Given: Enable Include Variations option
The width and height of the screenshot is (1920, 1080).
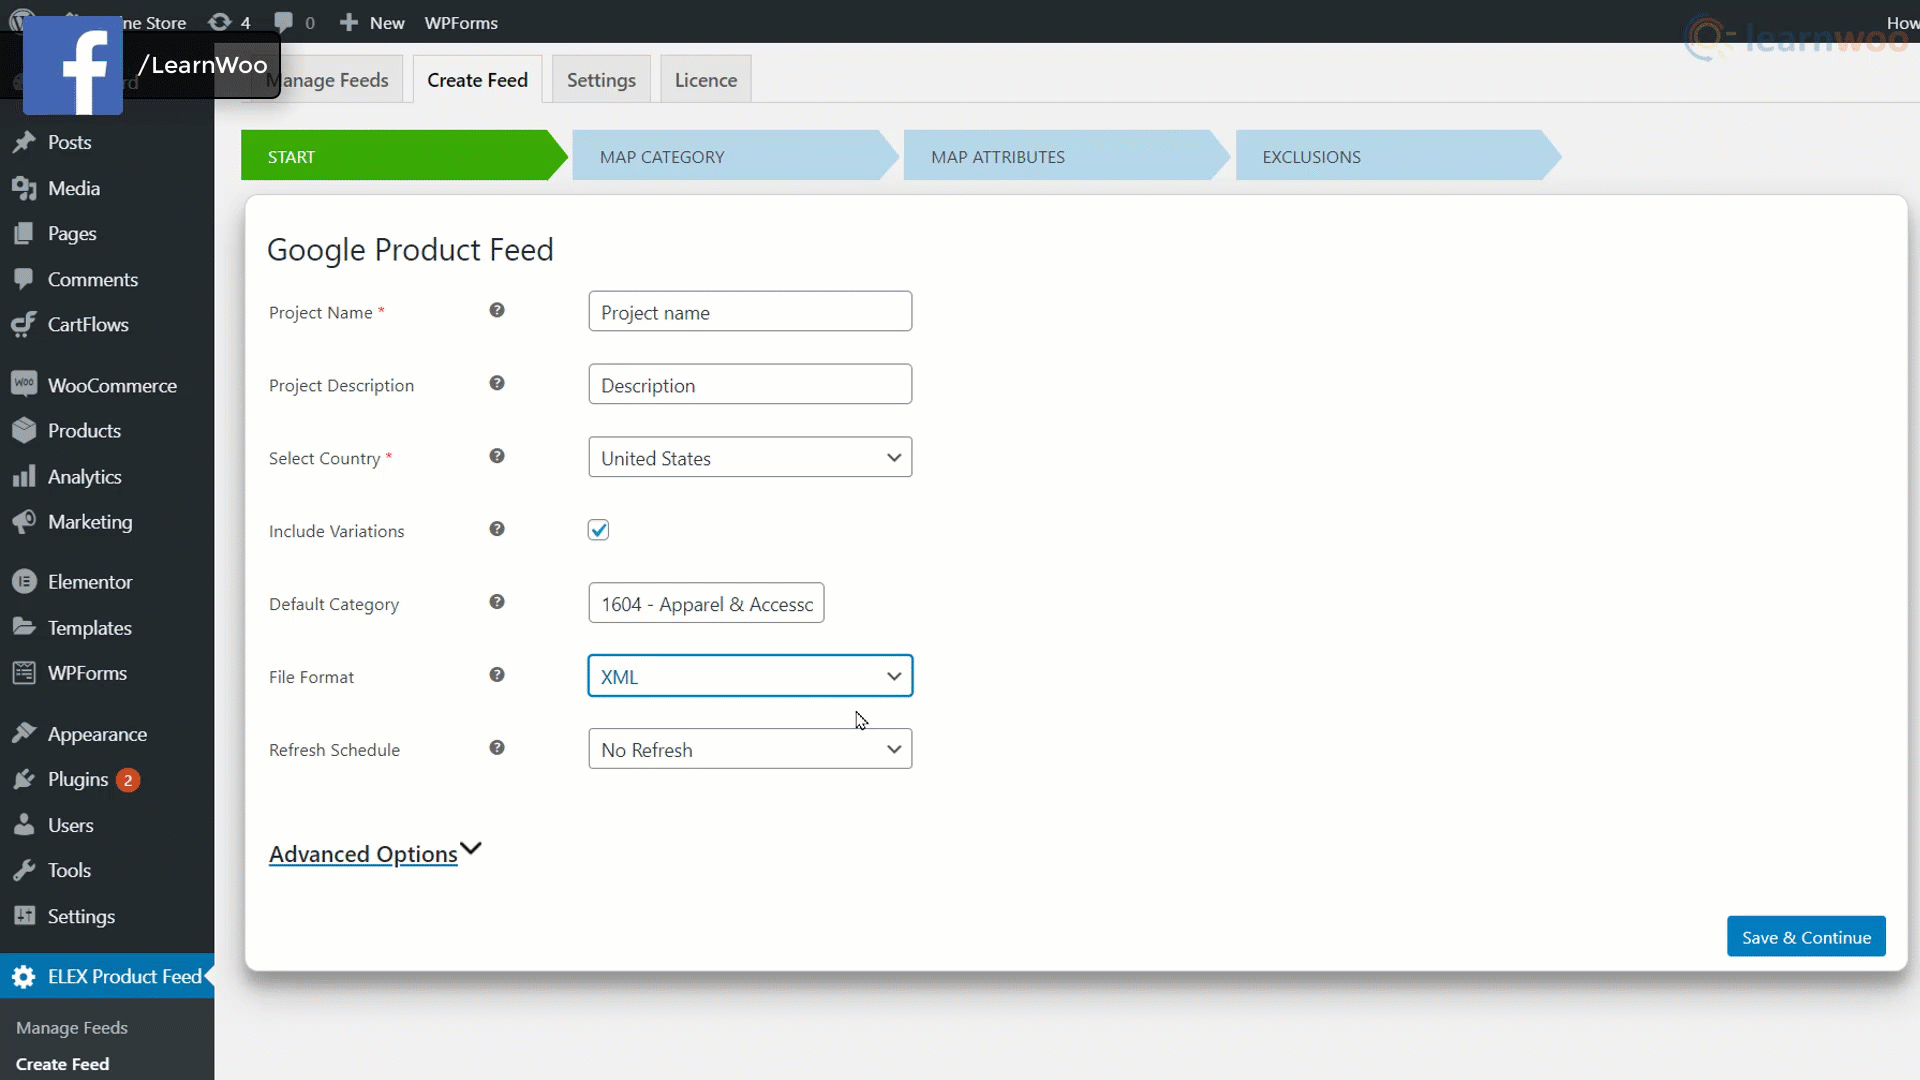Looking at the screenshot, I should 597,530.
